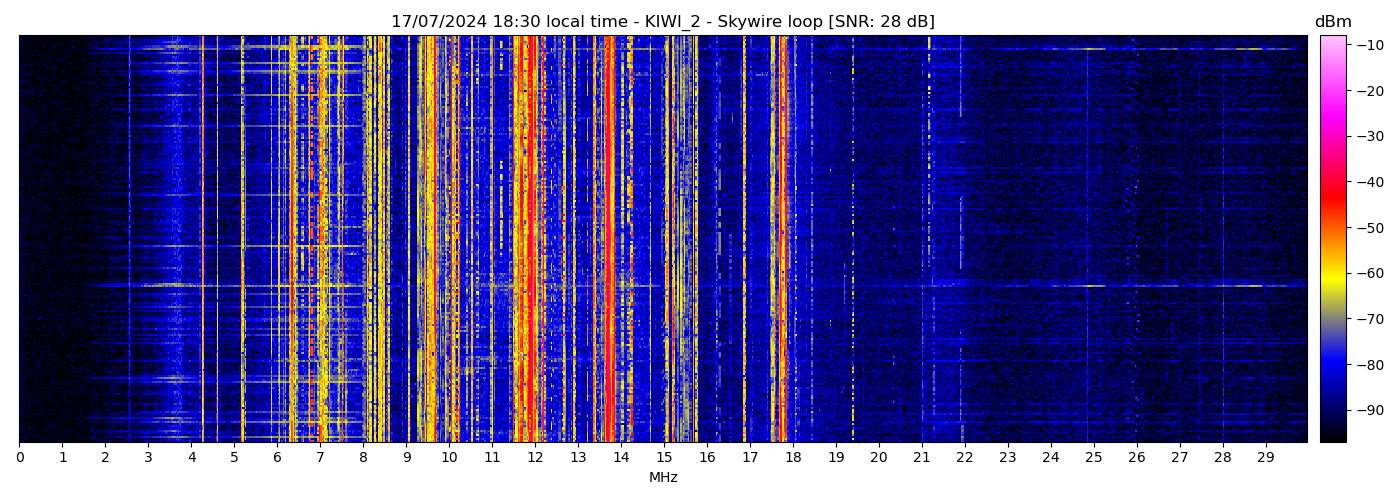Click the thin yellow line near 4.25 MHz
The height and width of the screenshot is (500, 1400).
pyautogui.click(x=202, y=250)
